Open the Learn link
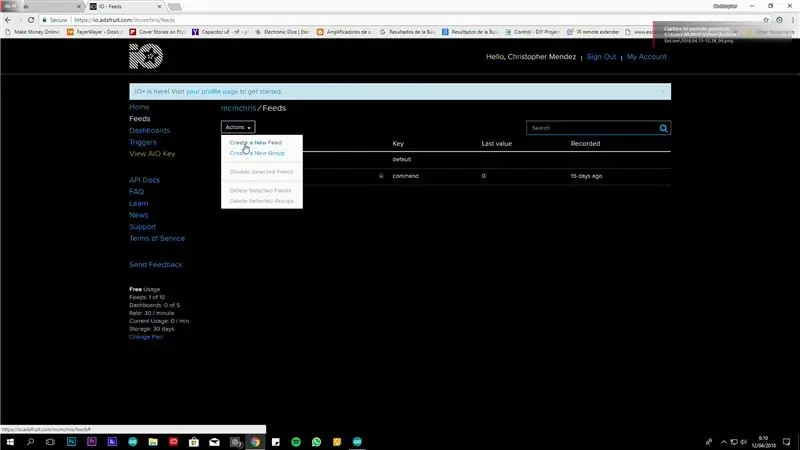This screenshot has width=800, height=450. pyautogui.click(x=139, y=204)
